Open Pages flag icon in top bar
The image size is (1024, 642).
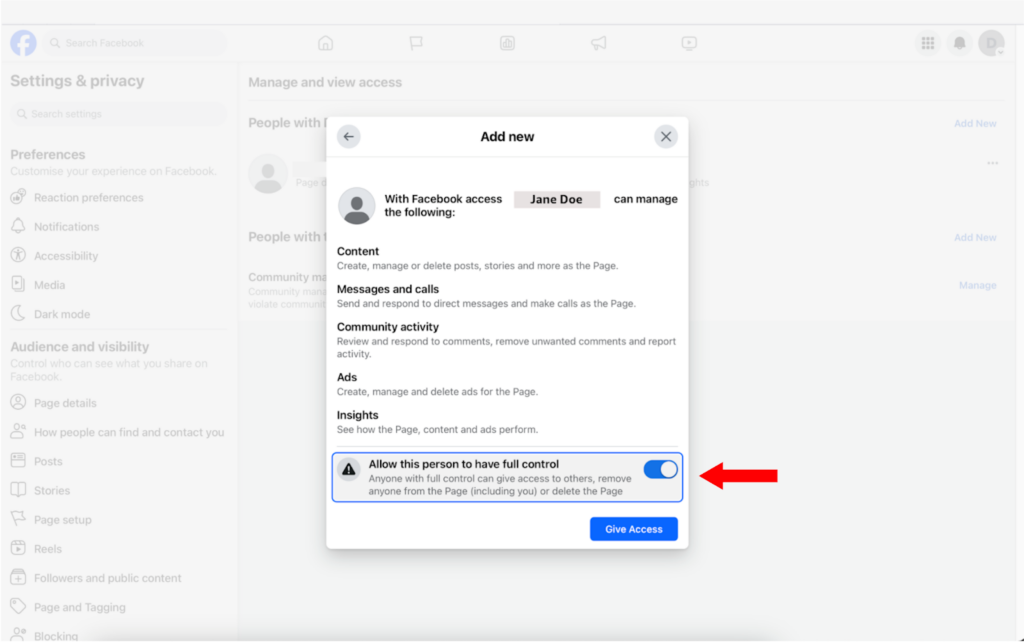pos(416,43)
